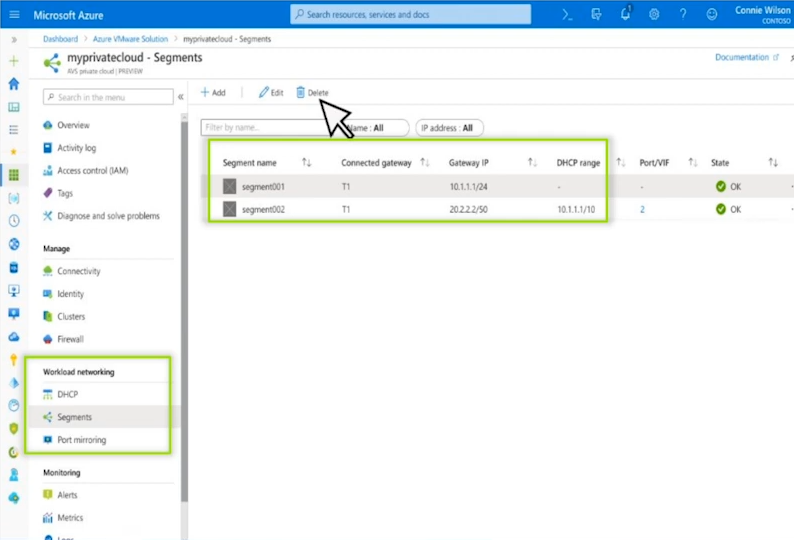Click segment001 name
The width and height of the screenshot is (794, 540).
click(x=263, y=187)
